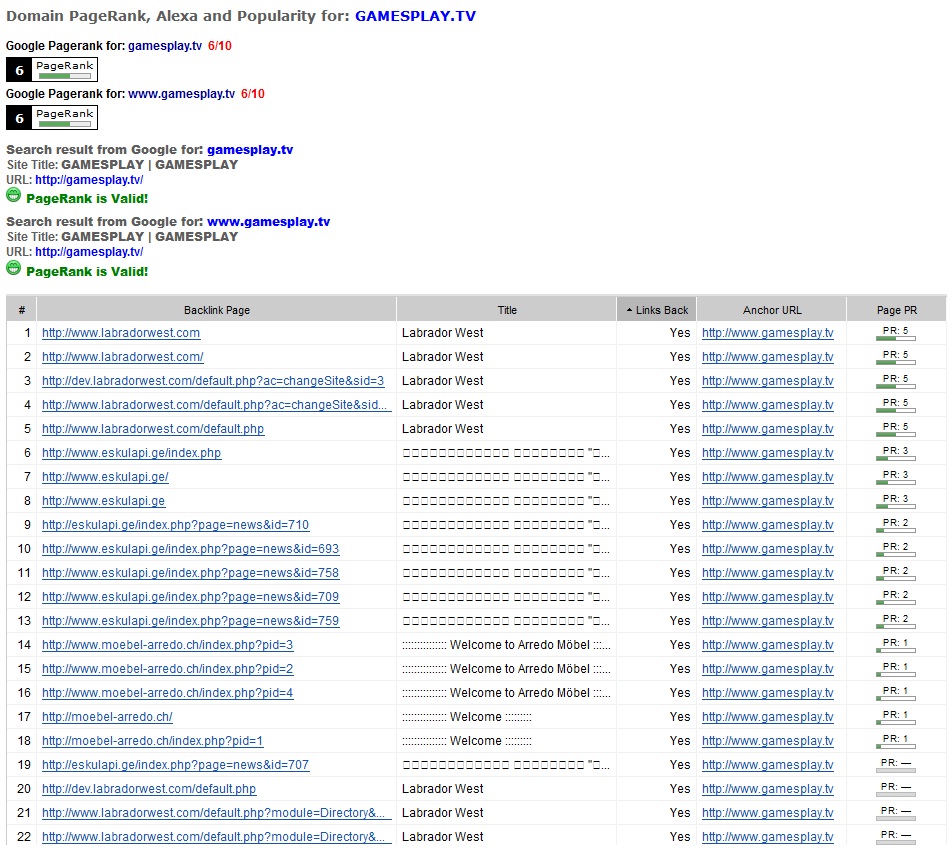Click the PageRank 6 badge for gamesplay.tv

coord(52,70)
